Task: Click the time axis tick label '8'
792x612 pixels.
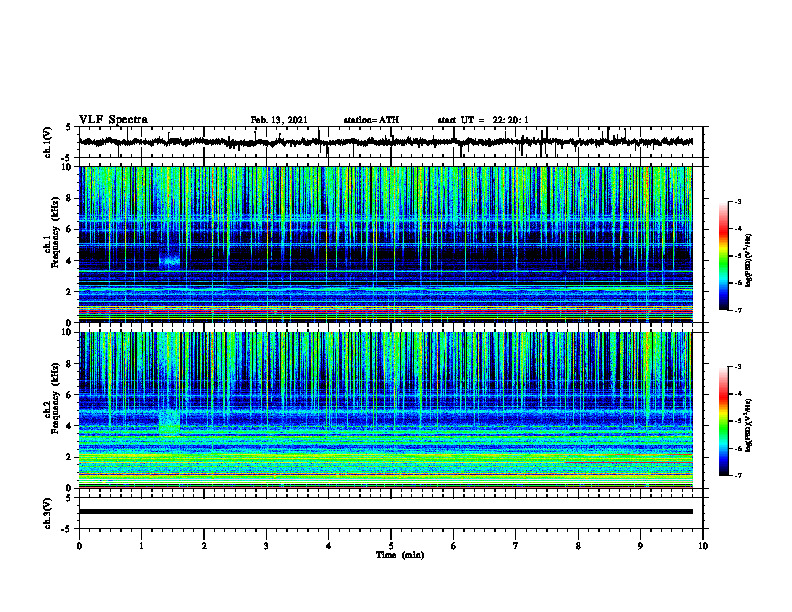Action: pos(578,546)
